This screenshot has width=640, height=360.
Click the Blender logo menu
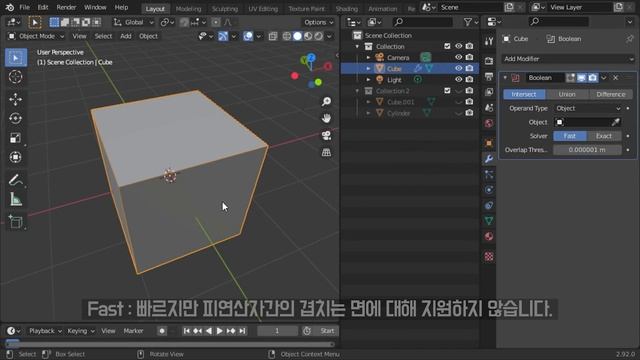[x=9, y=7]
